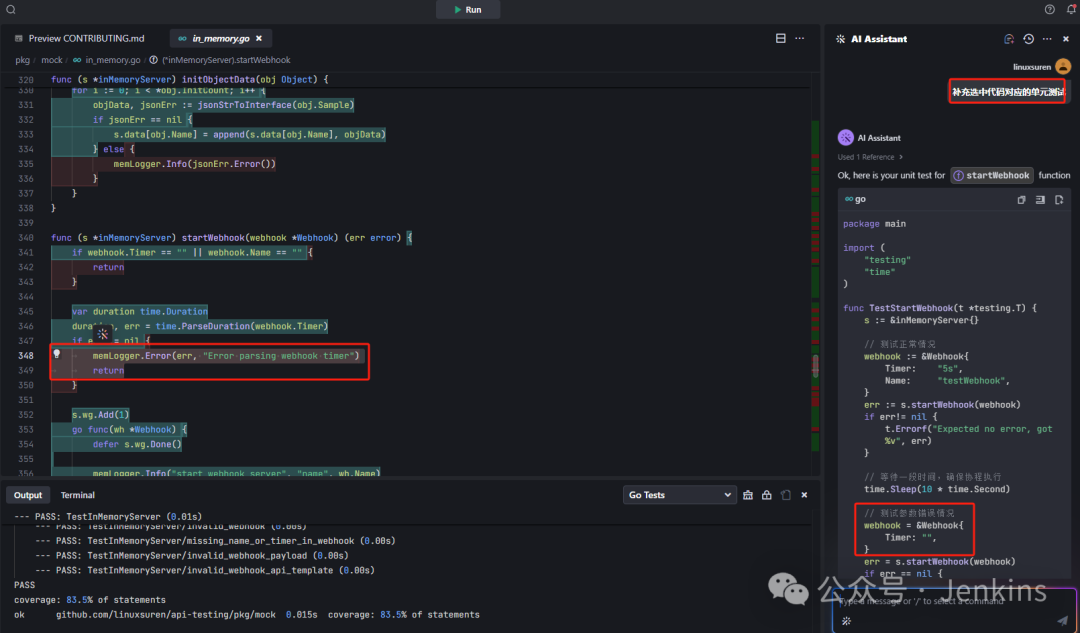Switch to the Output tab

pos(28,495)
